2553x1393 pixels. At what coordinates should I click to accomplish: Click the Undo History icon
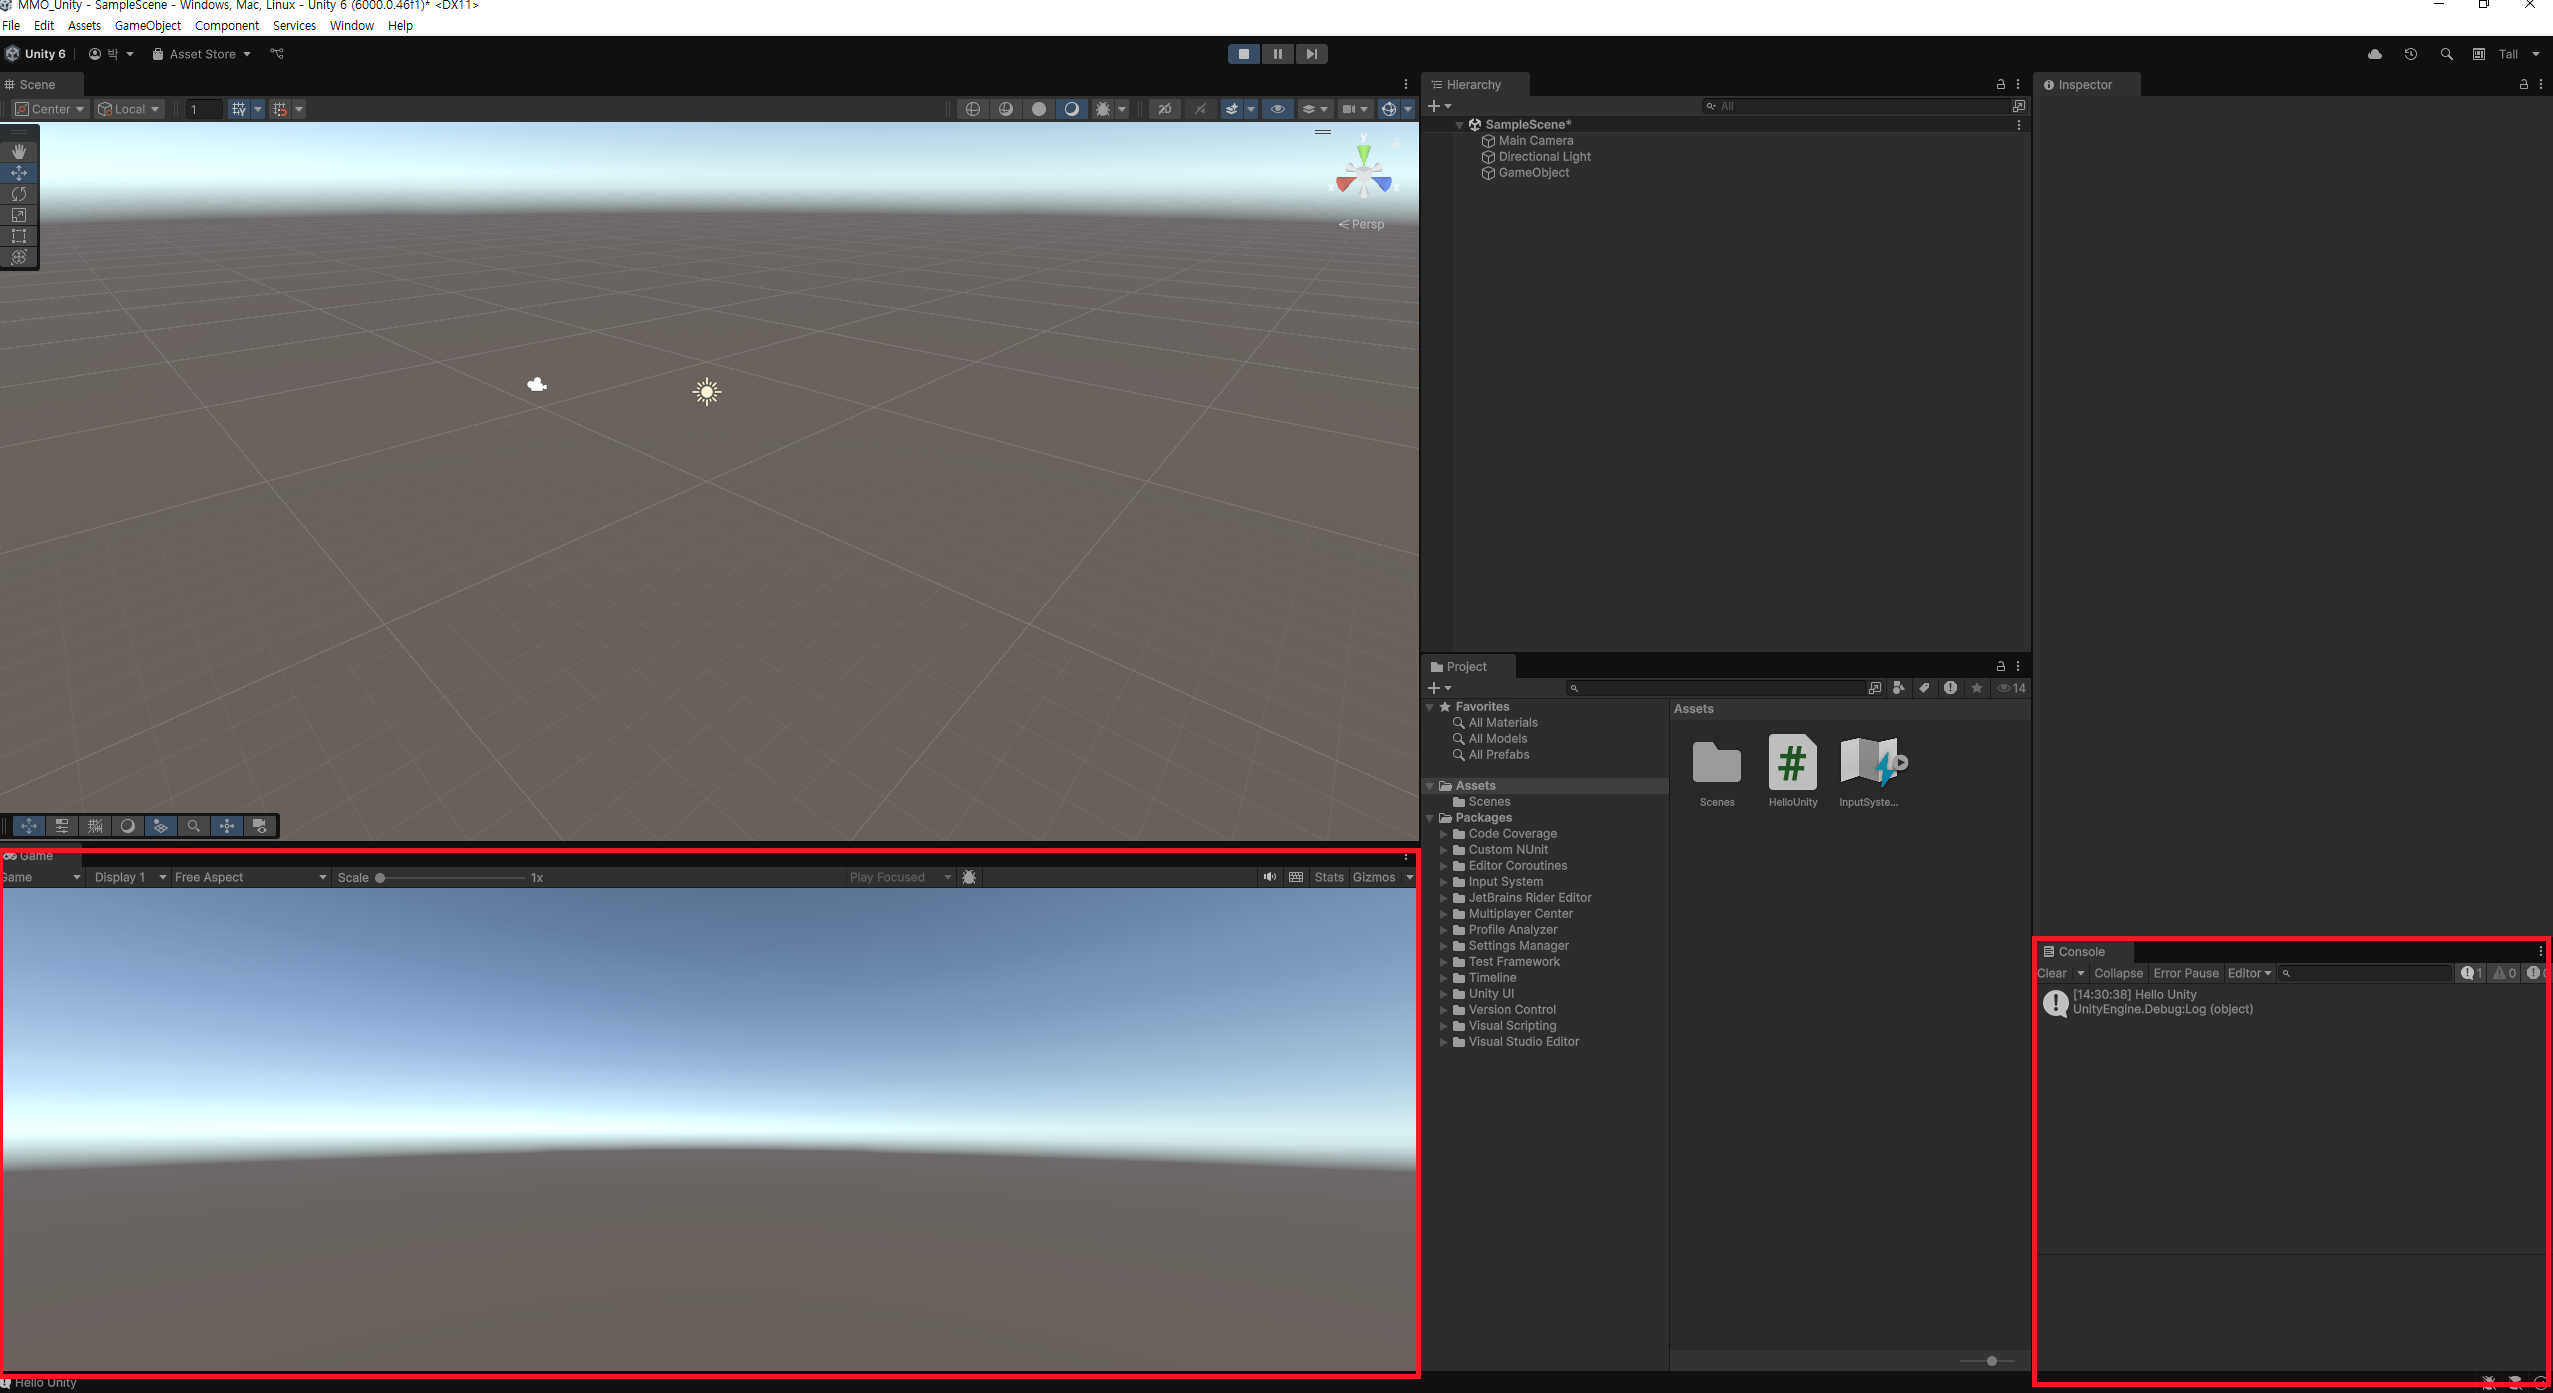[2410, 54]
